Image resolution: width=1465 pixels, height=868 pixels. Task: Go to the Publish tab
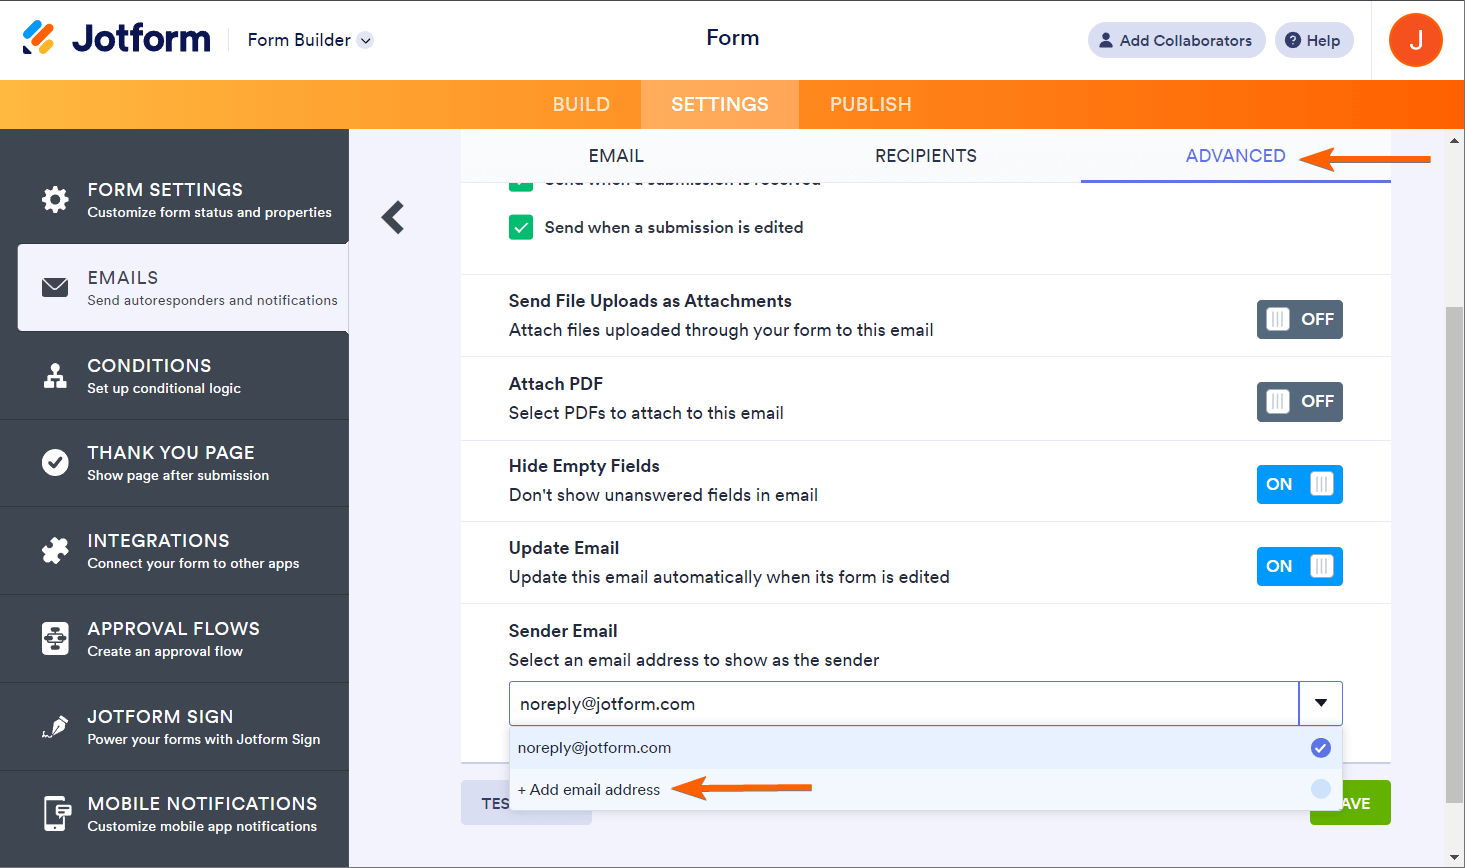click(870, 104)
